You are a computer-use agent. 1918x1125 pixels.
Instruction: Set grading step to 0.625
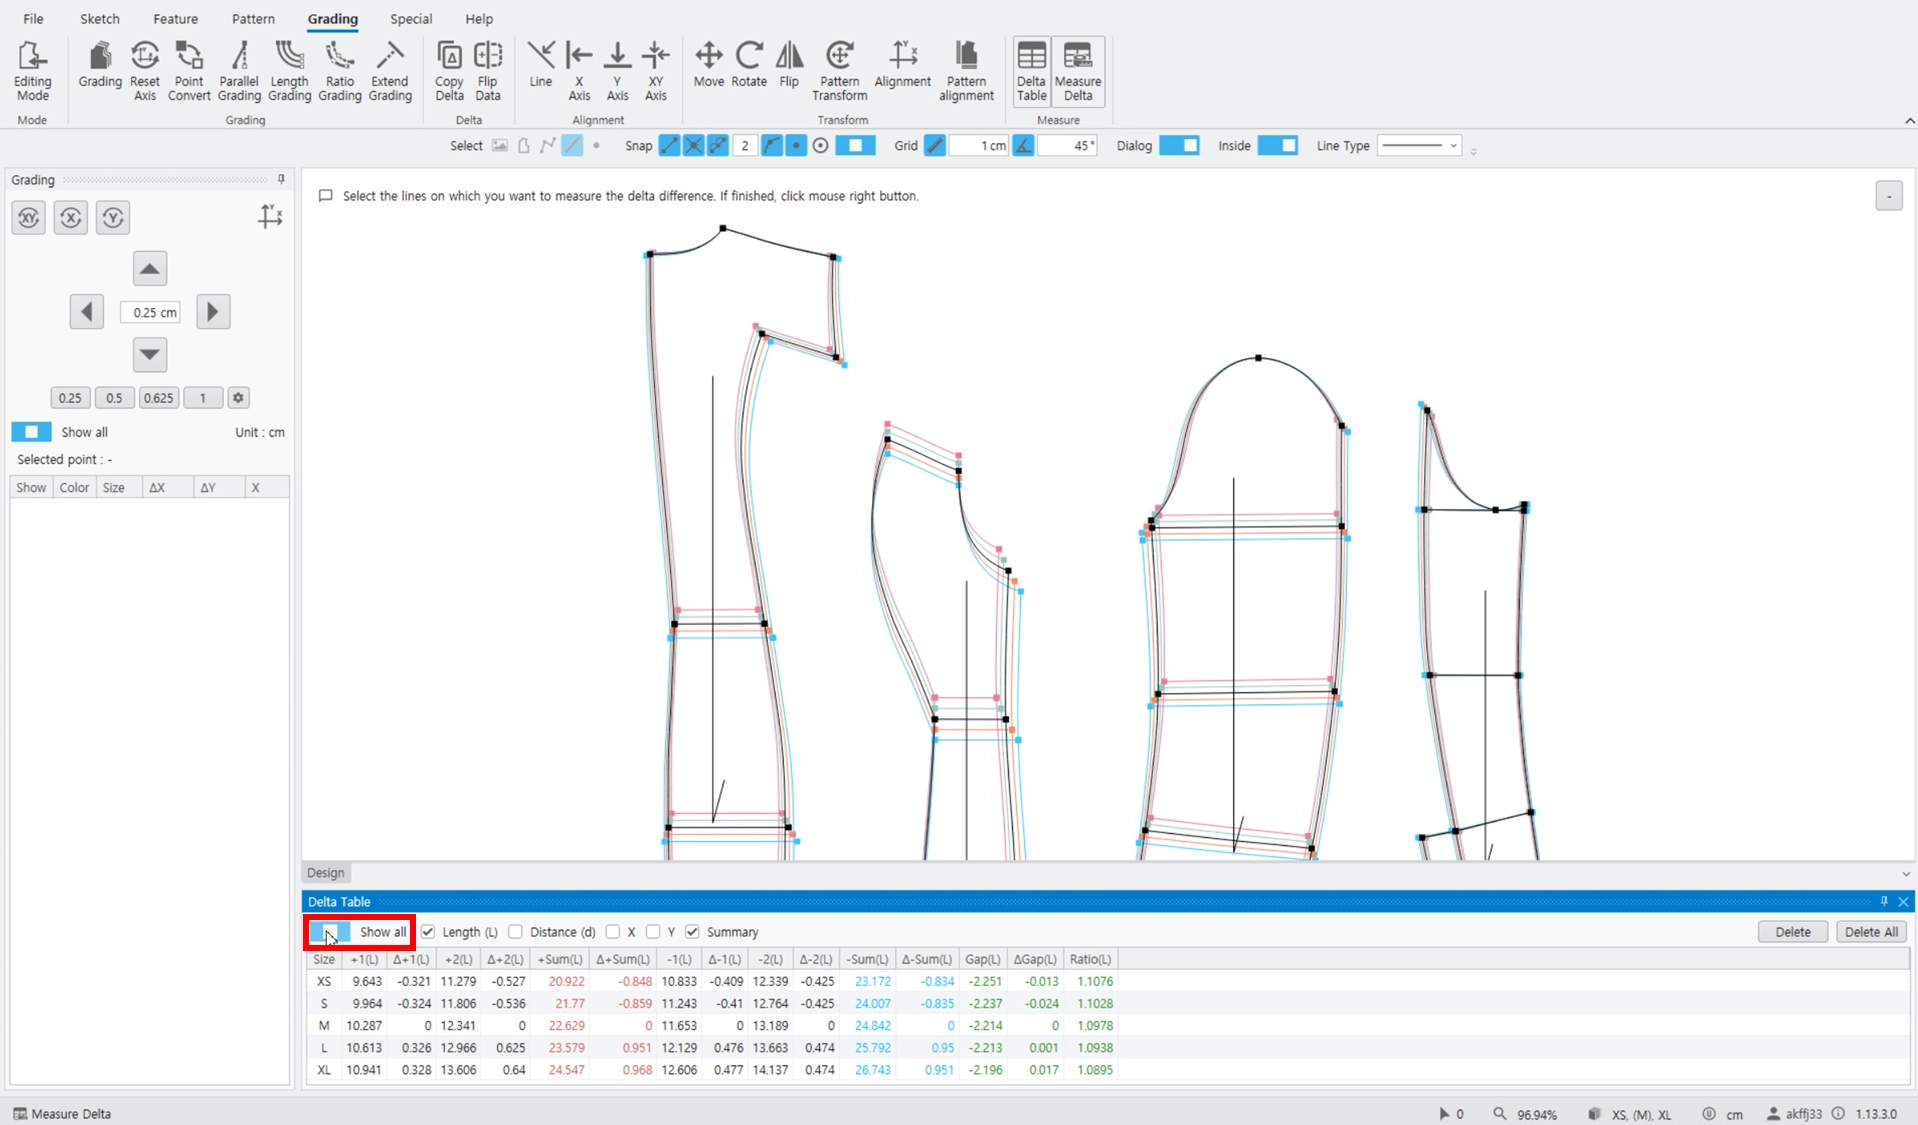pos(158,398)
